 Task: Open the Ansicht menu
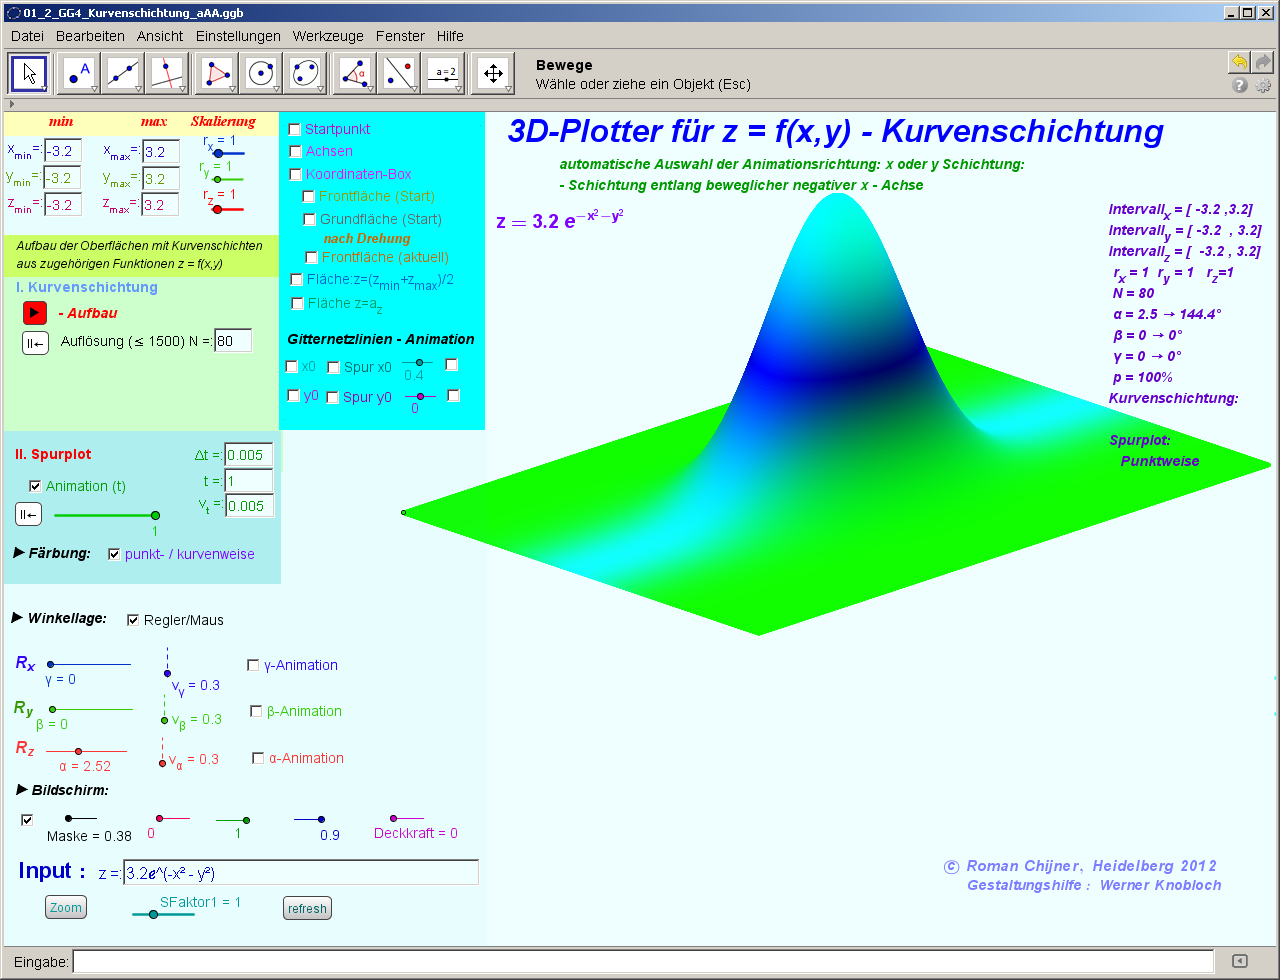pyautogui.click(x=160, y=36)
